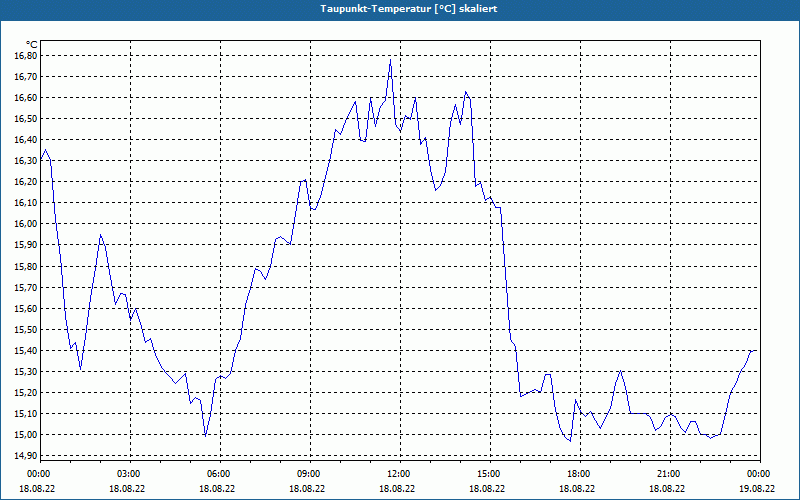This screenshot has width=800, height=500.
Task: Click the 16,10 y-axis label
Action: 27,203
